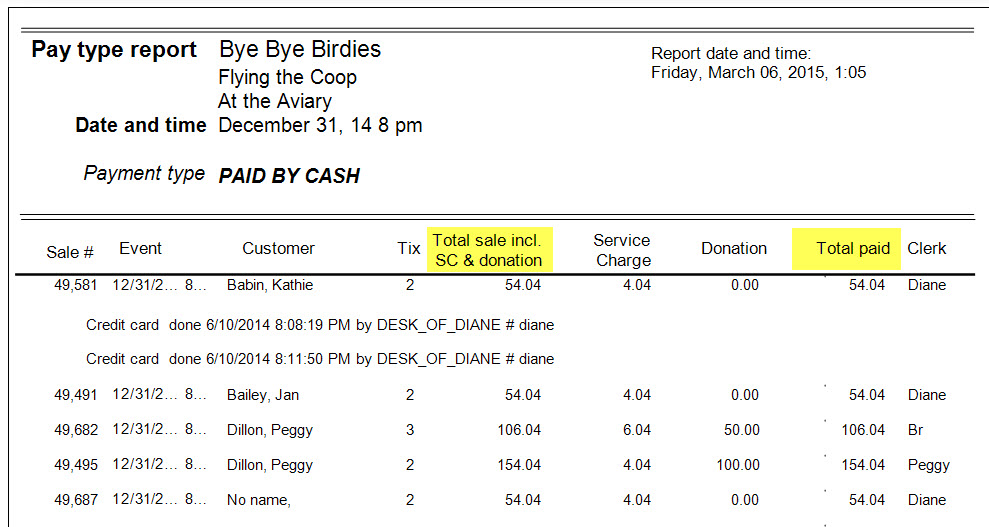This screenshot has width=989, height=527.
Task: Click sale number 49,682
Action: (x=76, y=430)
